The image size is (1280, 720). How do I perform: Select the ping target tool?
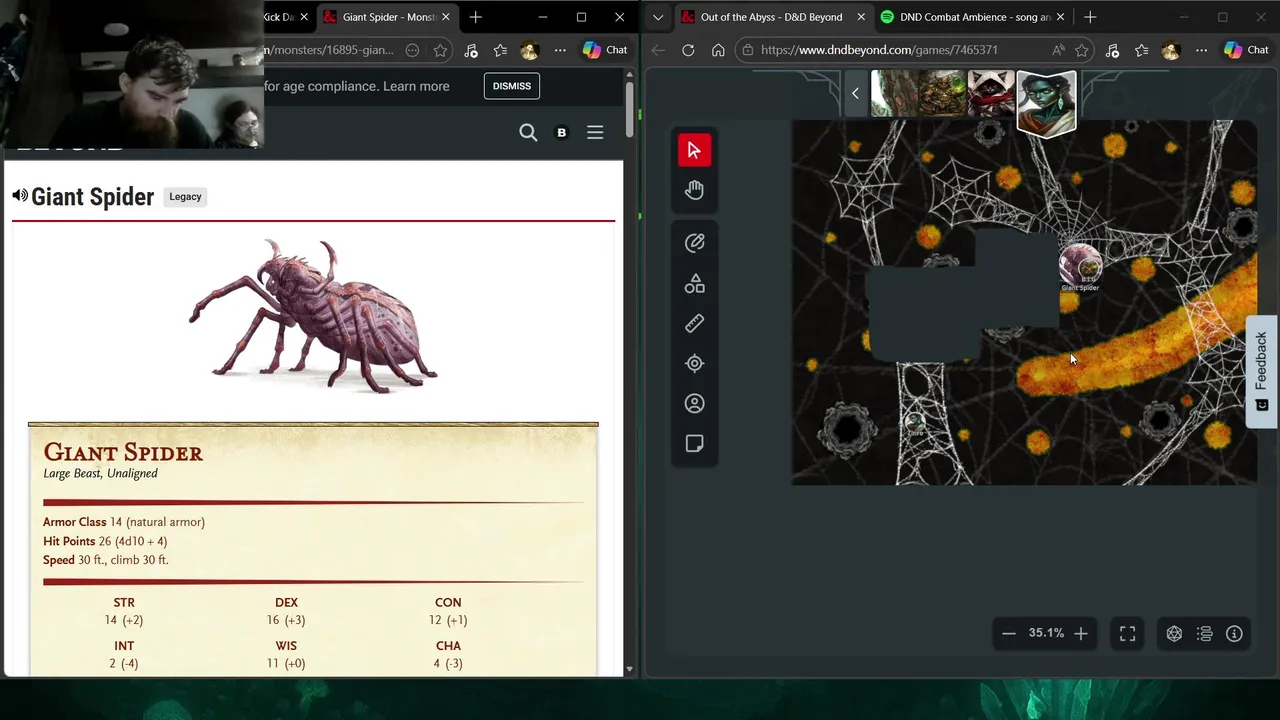[x=694, y=364]
